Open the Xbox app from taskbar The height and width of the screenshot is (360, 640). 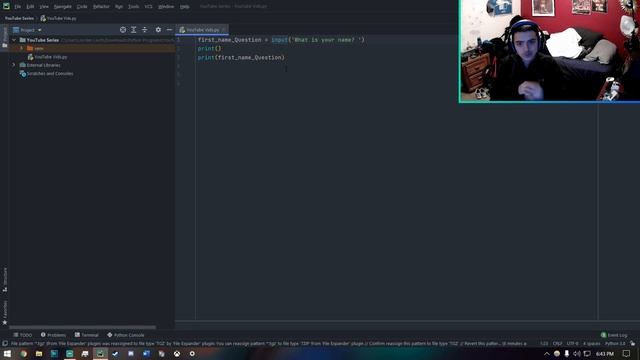pos(177,354)
